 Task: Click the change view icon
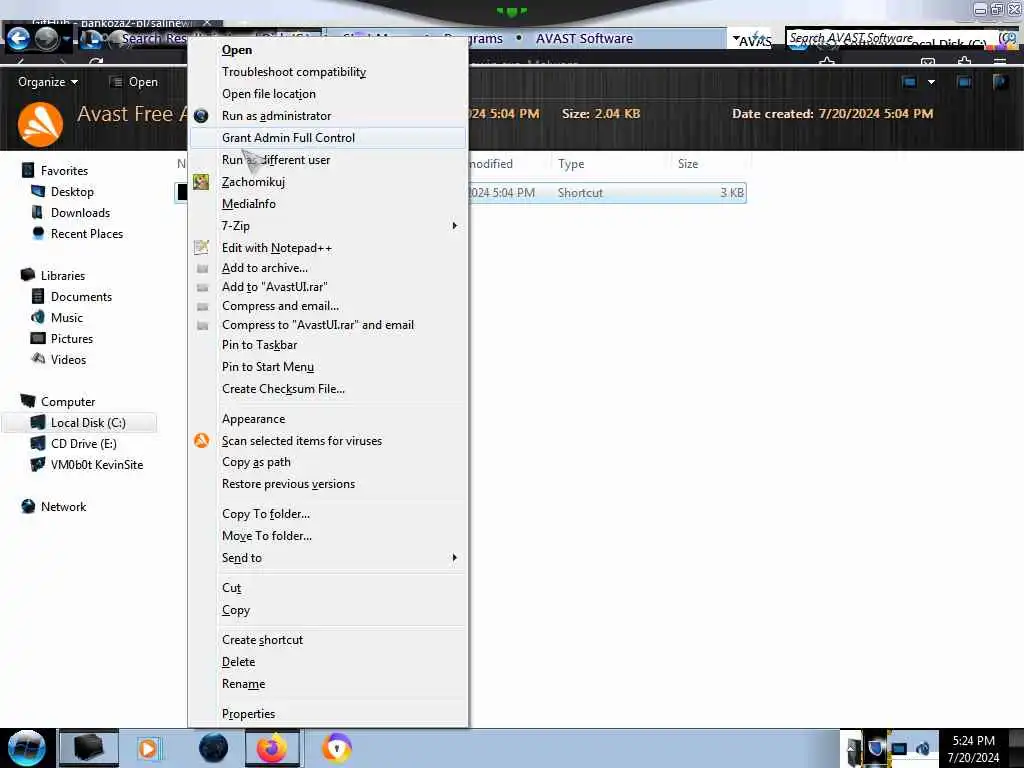tap(909, 82)
